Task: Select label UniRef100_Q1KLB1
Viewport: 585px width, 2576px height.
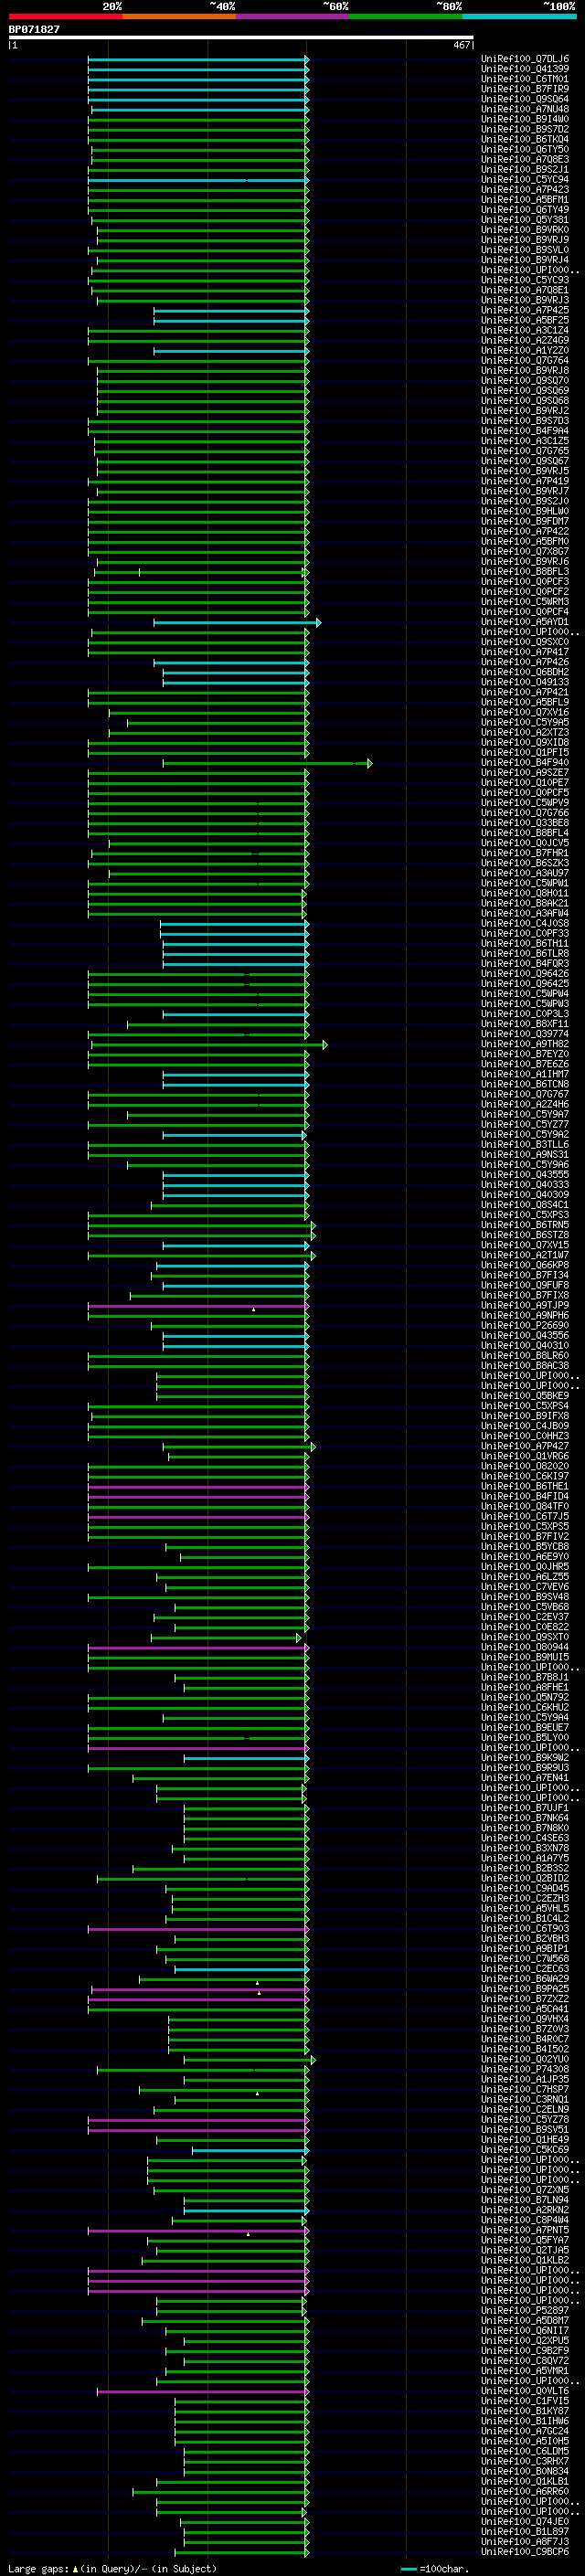Action: point(525,2481)
